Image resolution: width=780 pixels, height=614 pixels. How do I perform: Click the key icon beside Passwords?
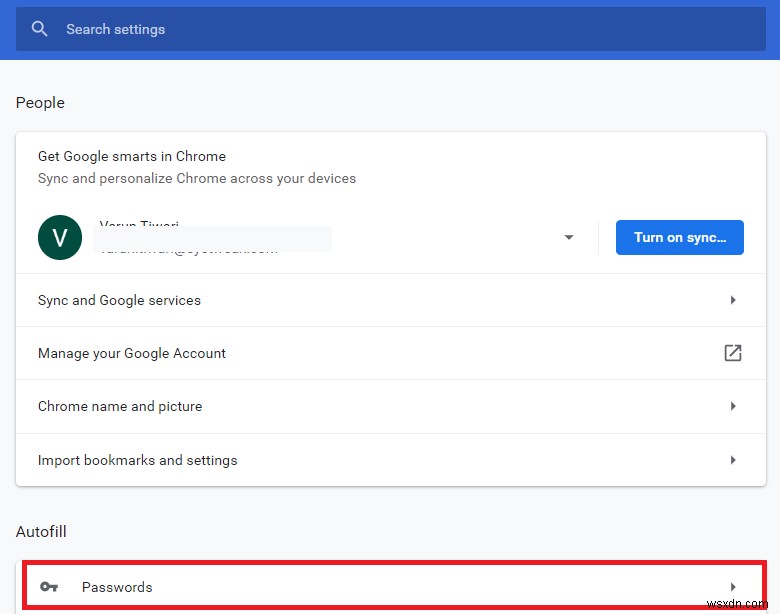[49, 587]
